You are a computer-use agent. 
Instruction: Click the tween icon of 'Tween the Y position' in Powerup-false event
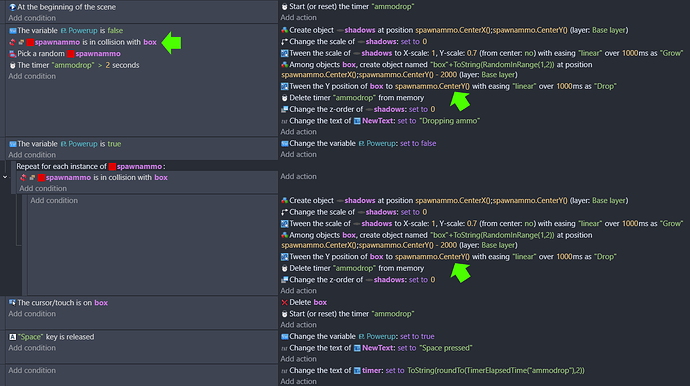pos(284,86)
